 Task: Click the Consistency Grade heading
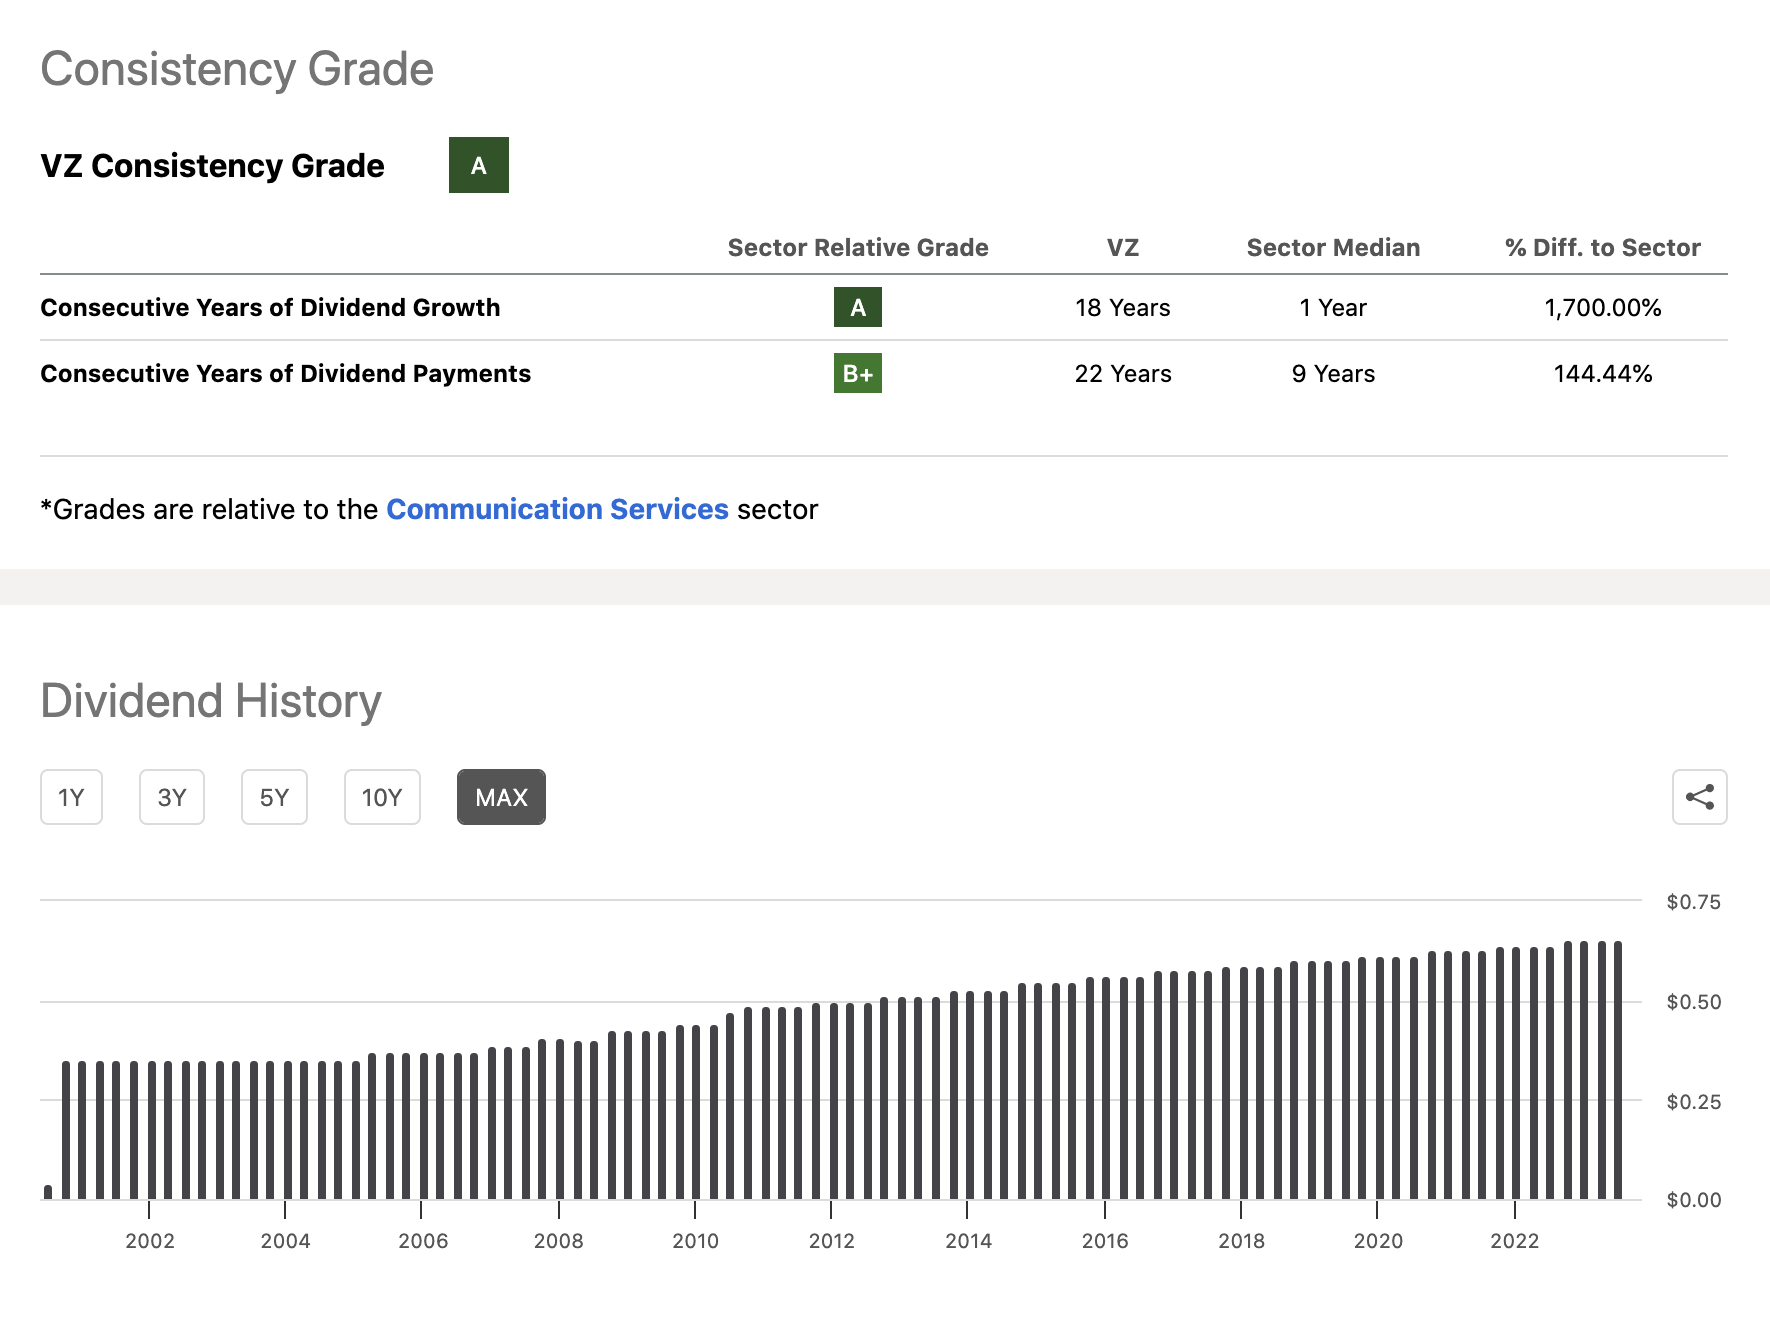237,69
